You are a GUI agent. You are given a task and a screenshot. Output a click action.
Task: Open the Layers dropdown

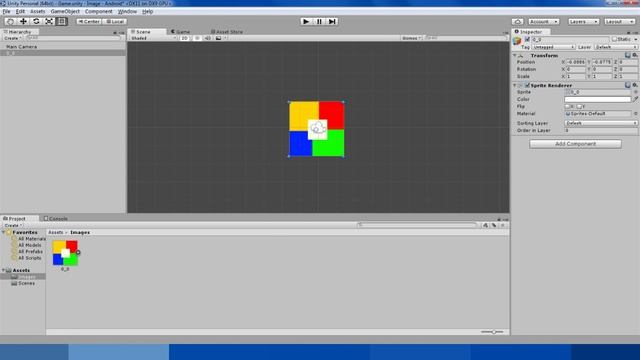(583, 21)
